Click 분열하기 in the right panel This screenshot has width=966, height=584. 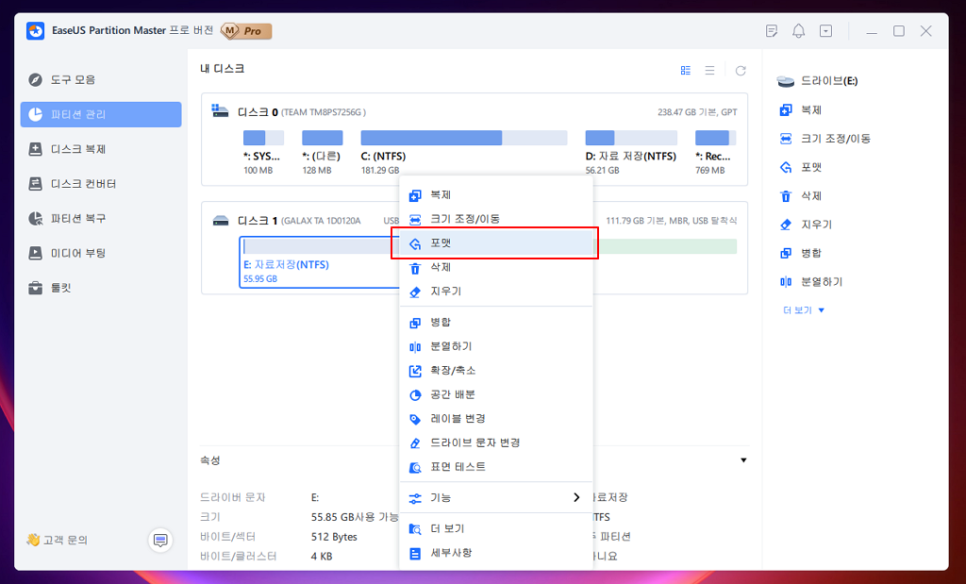811,282
